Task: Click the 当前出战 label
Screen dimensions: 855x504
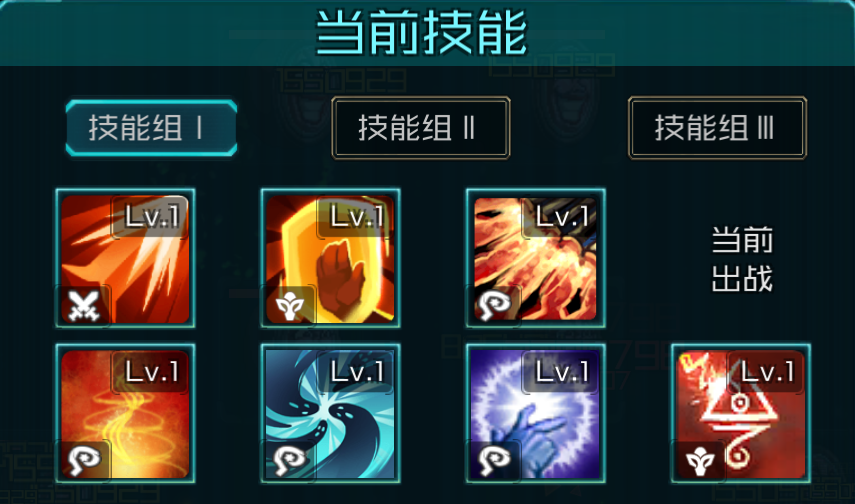Action: pyautogui.click(x=742, y=260)
